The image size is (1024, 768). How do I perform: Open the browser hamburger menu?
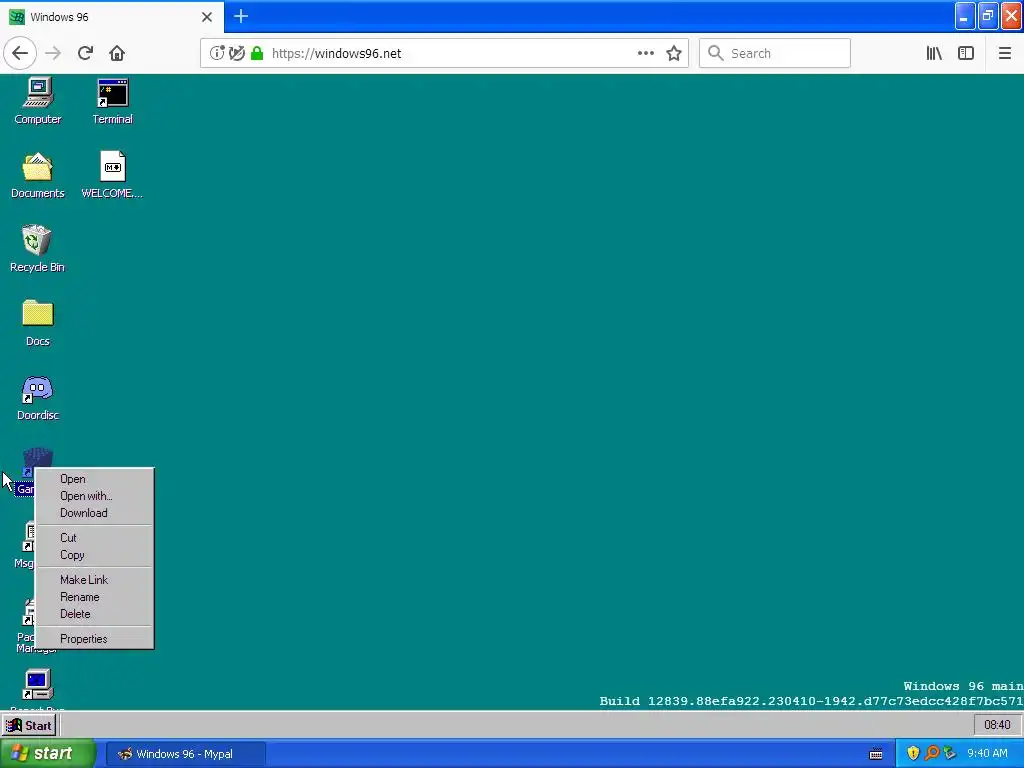tap(1004, 53)
